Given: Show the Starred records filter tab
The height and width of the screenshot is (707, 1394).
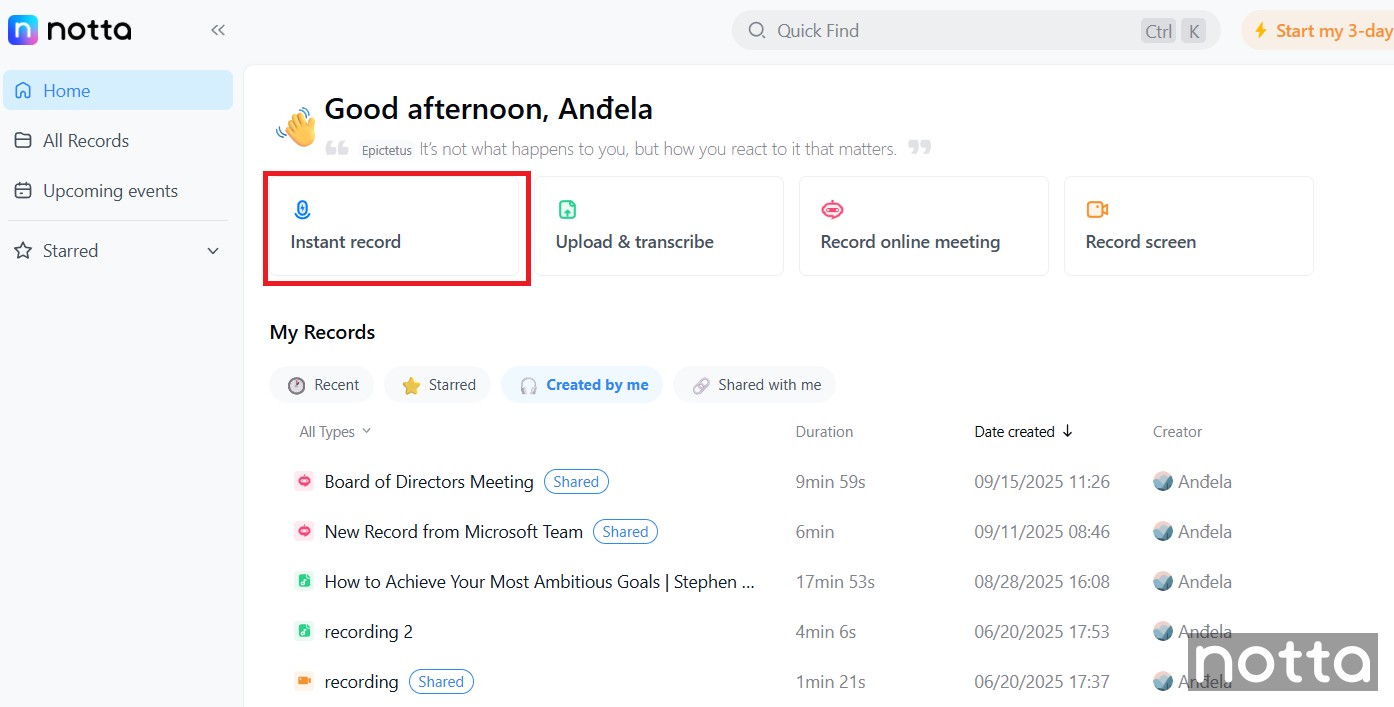Looking at the screenshot, I should [438, 385].
